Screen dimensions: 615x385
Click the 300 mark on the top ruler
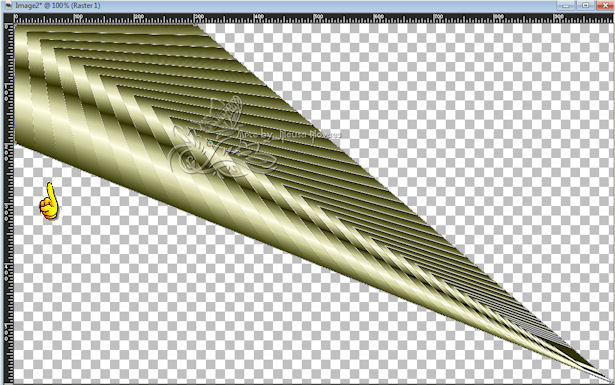tap(198, 17)
